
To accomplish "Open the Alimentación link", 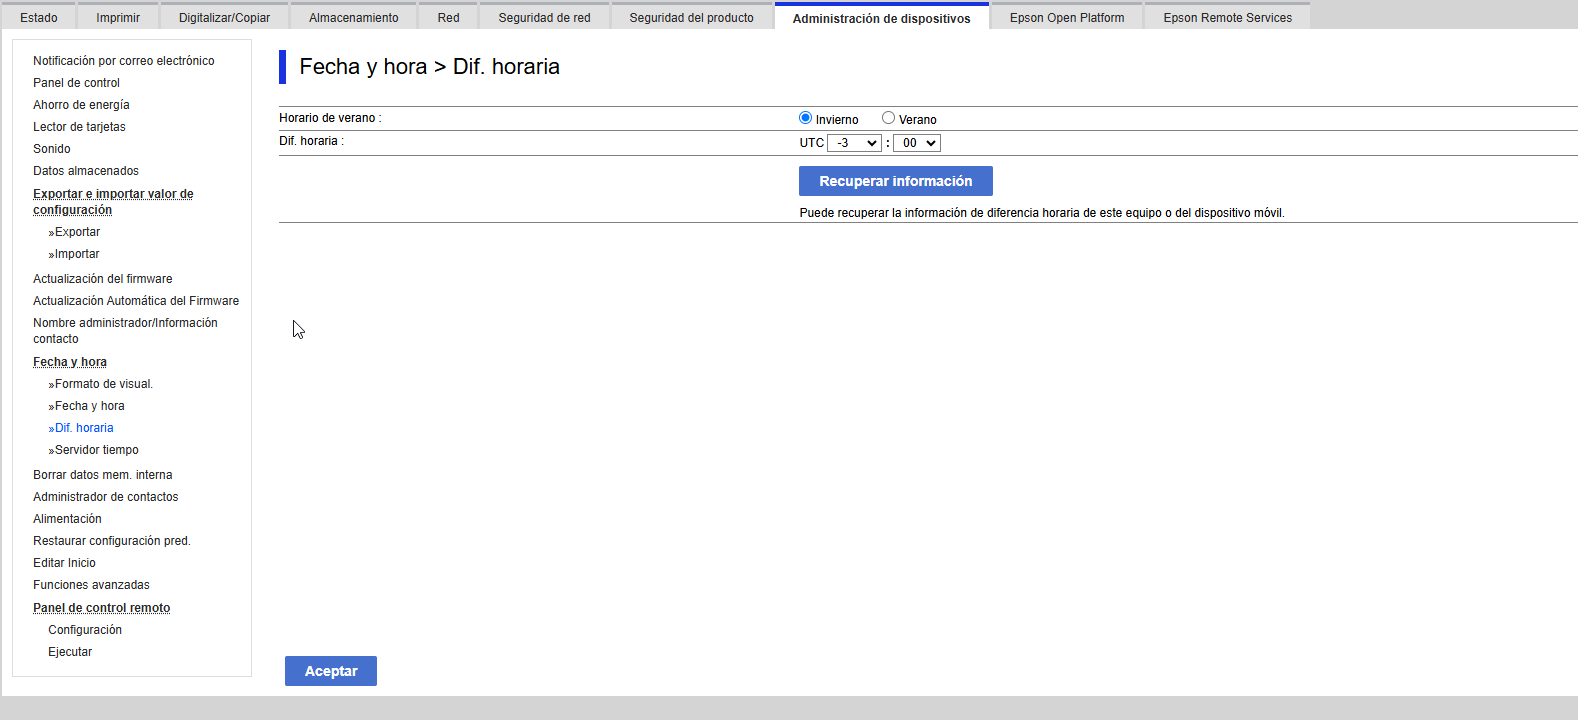I will coord(67,519).
